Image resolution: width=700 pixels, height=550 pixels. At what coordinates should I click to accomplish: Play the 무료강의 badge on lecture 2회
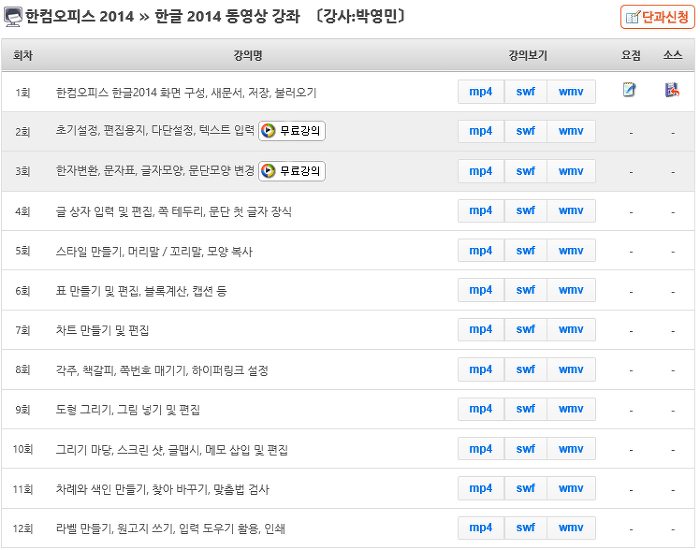292,131
